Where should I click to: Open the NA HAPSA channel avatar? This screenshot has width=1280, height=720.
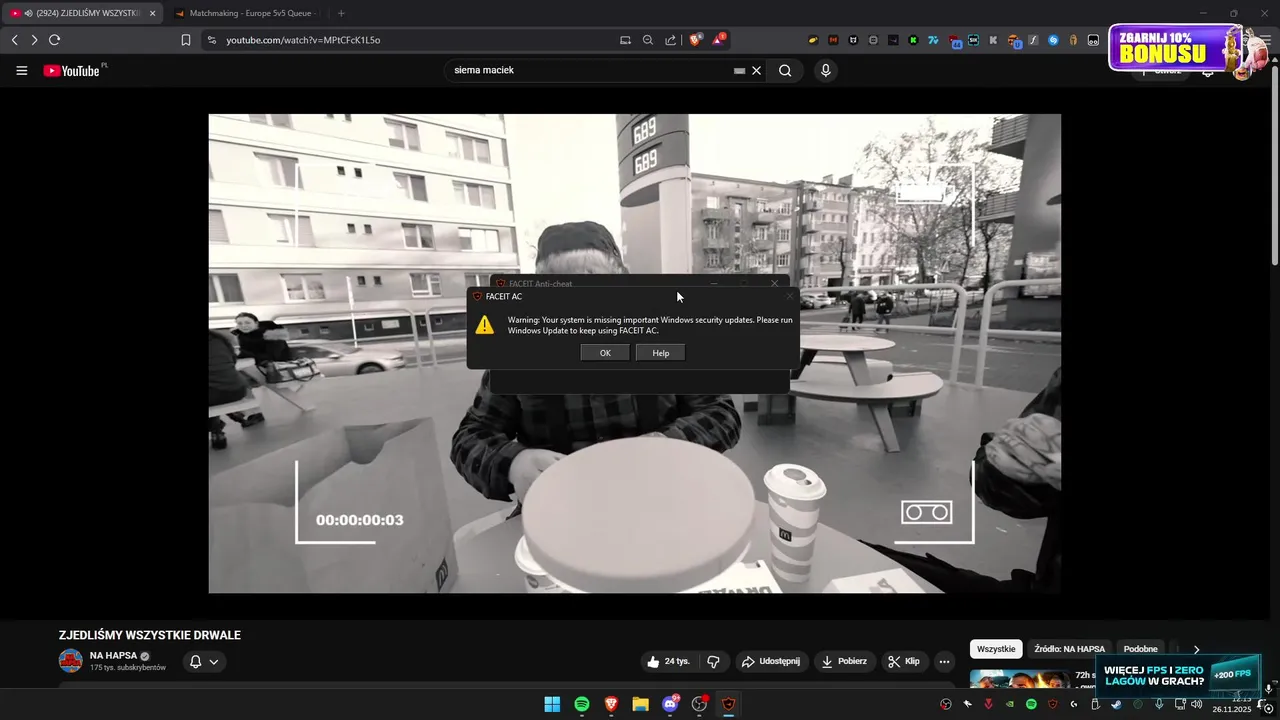click(70, 661)
